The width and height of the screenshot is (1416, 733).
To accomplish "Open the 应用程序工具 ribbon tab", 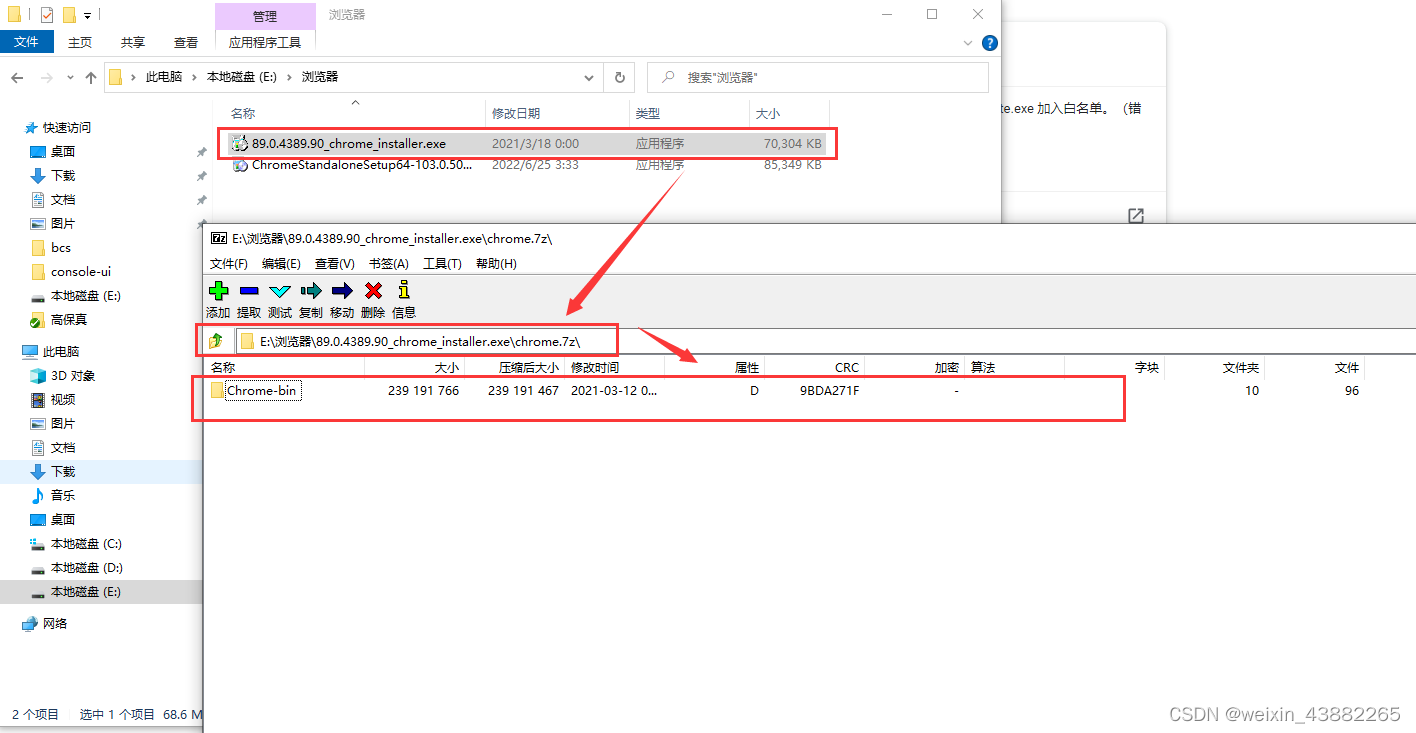I will point(265,42).
